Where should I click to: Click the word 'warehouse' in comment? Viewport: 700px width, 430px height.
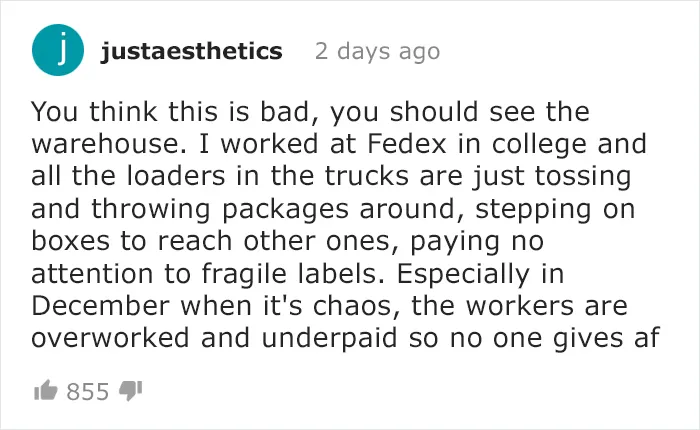109,144
